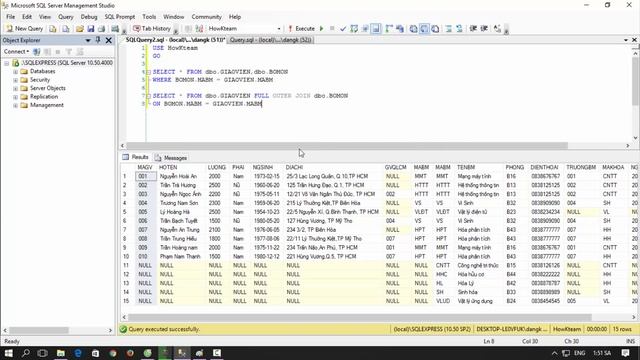Click the Object Explorer horizontal scrollbar
The width and height of the screenshot is (640, 360).
point(39,330)
